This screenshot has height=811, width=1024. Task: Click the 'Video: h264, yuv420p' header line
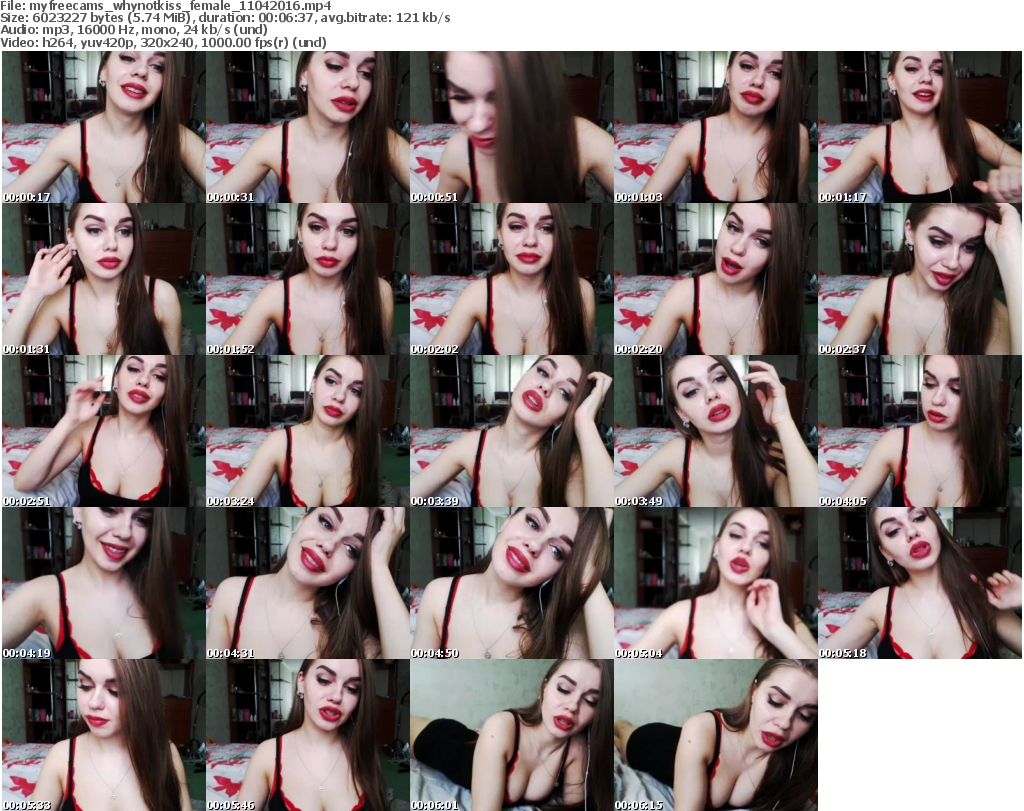coord(163,42)
